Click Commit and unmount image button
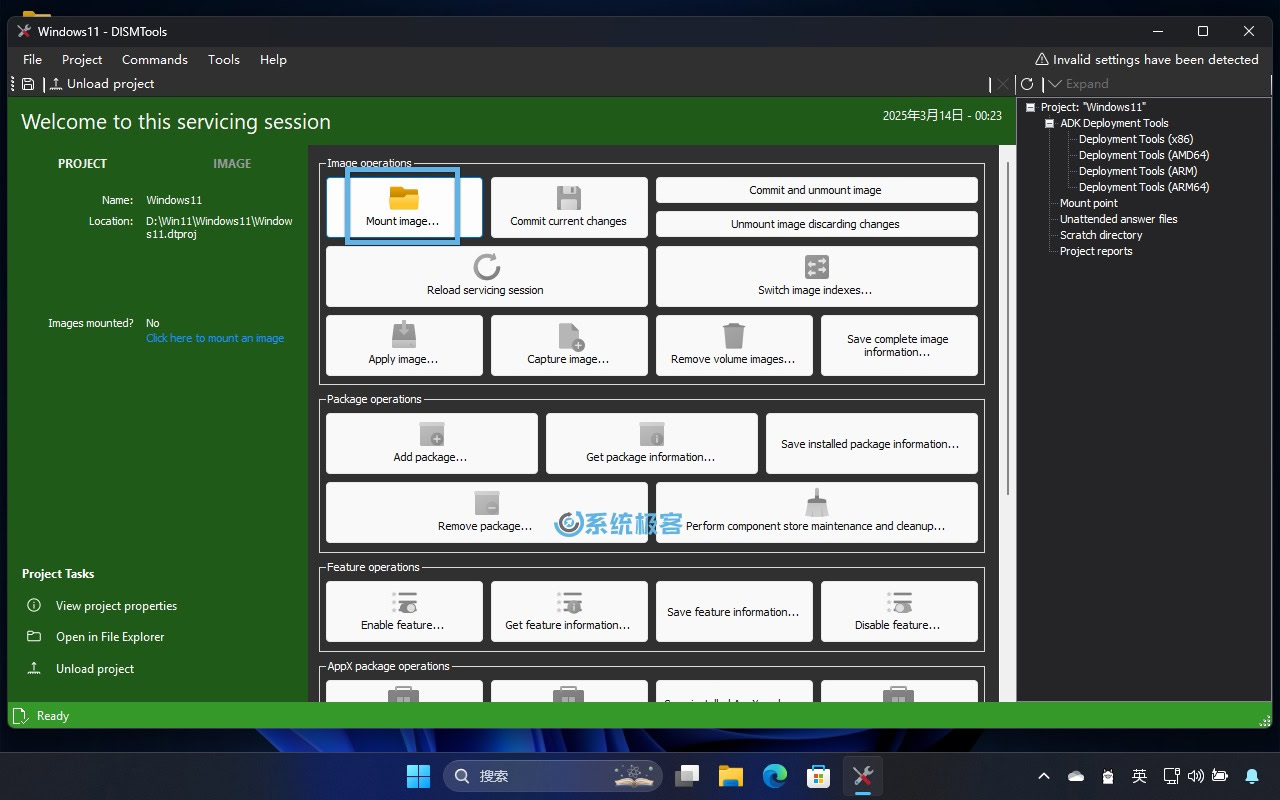Viewport: 1280px width, 800px height. click(x=816, y=190)
